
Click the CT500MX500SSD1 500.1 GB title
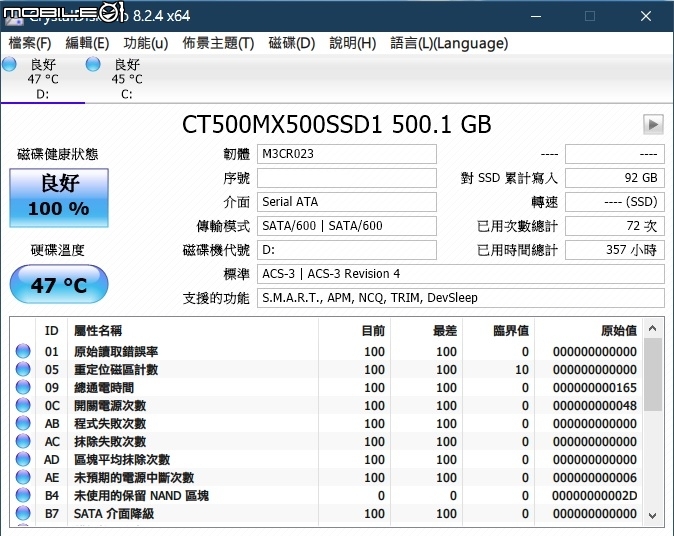coord(337,125)
